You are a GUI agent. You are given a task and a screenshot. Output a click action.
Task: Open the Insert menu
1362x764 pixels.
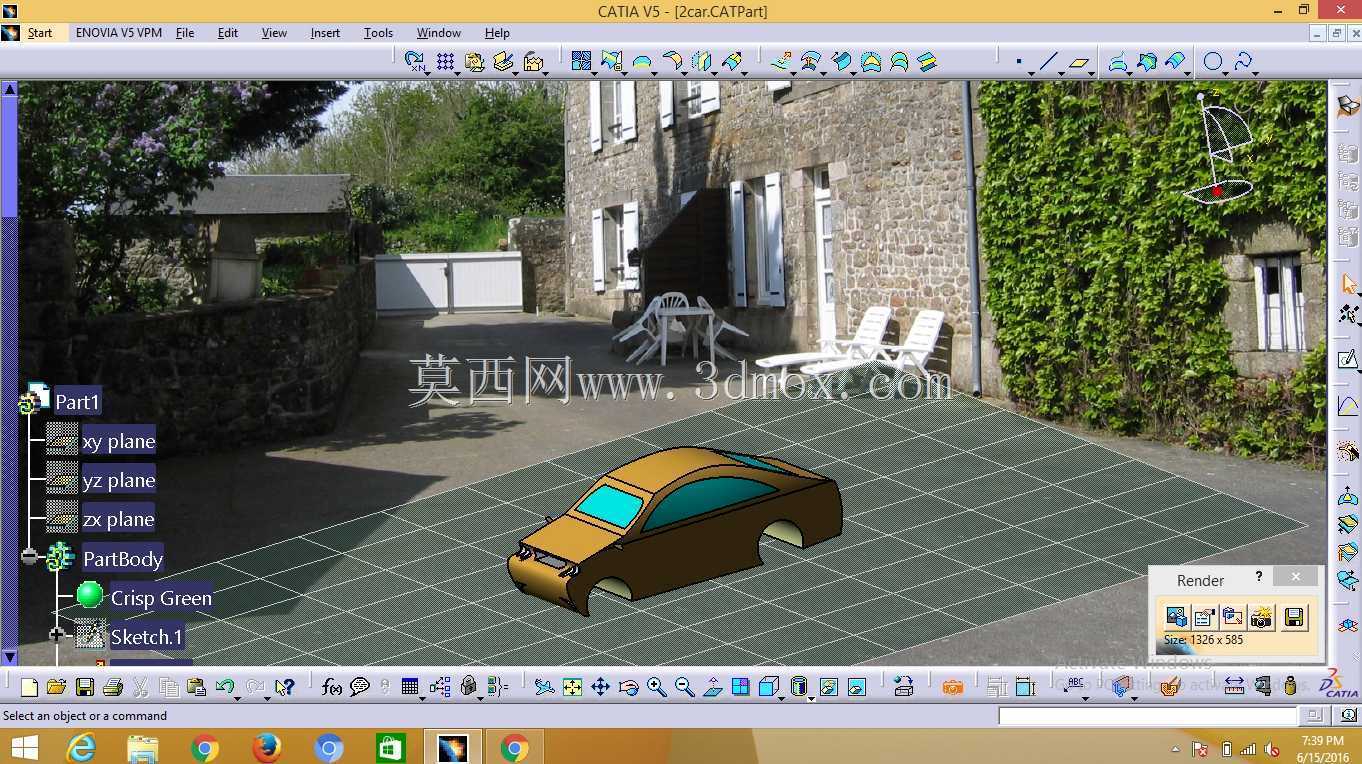click(325, 33)
